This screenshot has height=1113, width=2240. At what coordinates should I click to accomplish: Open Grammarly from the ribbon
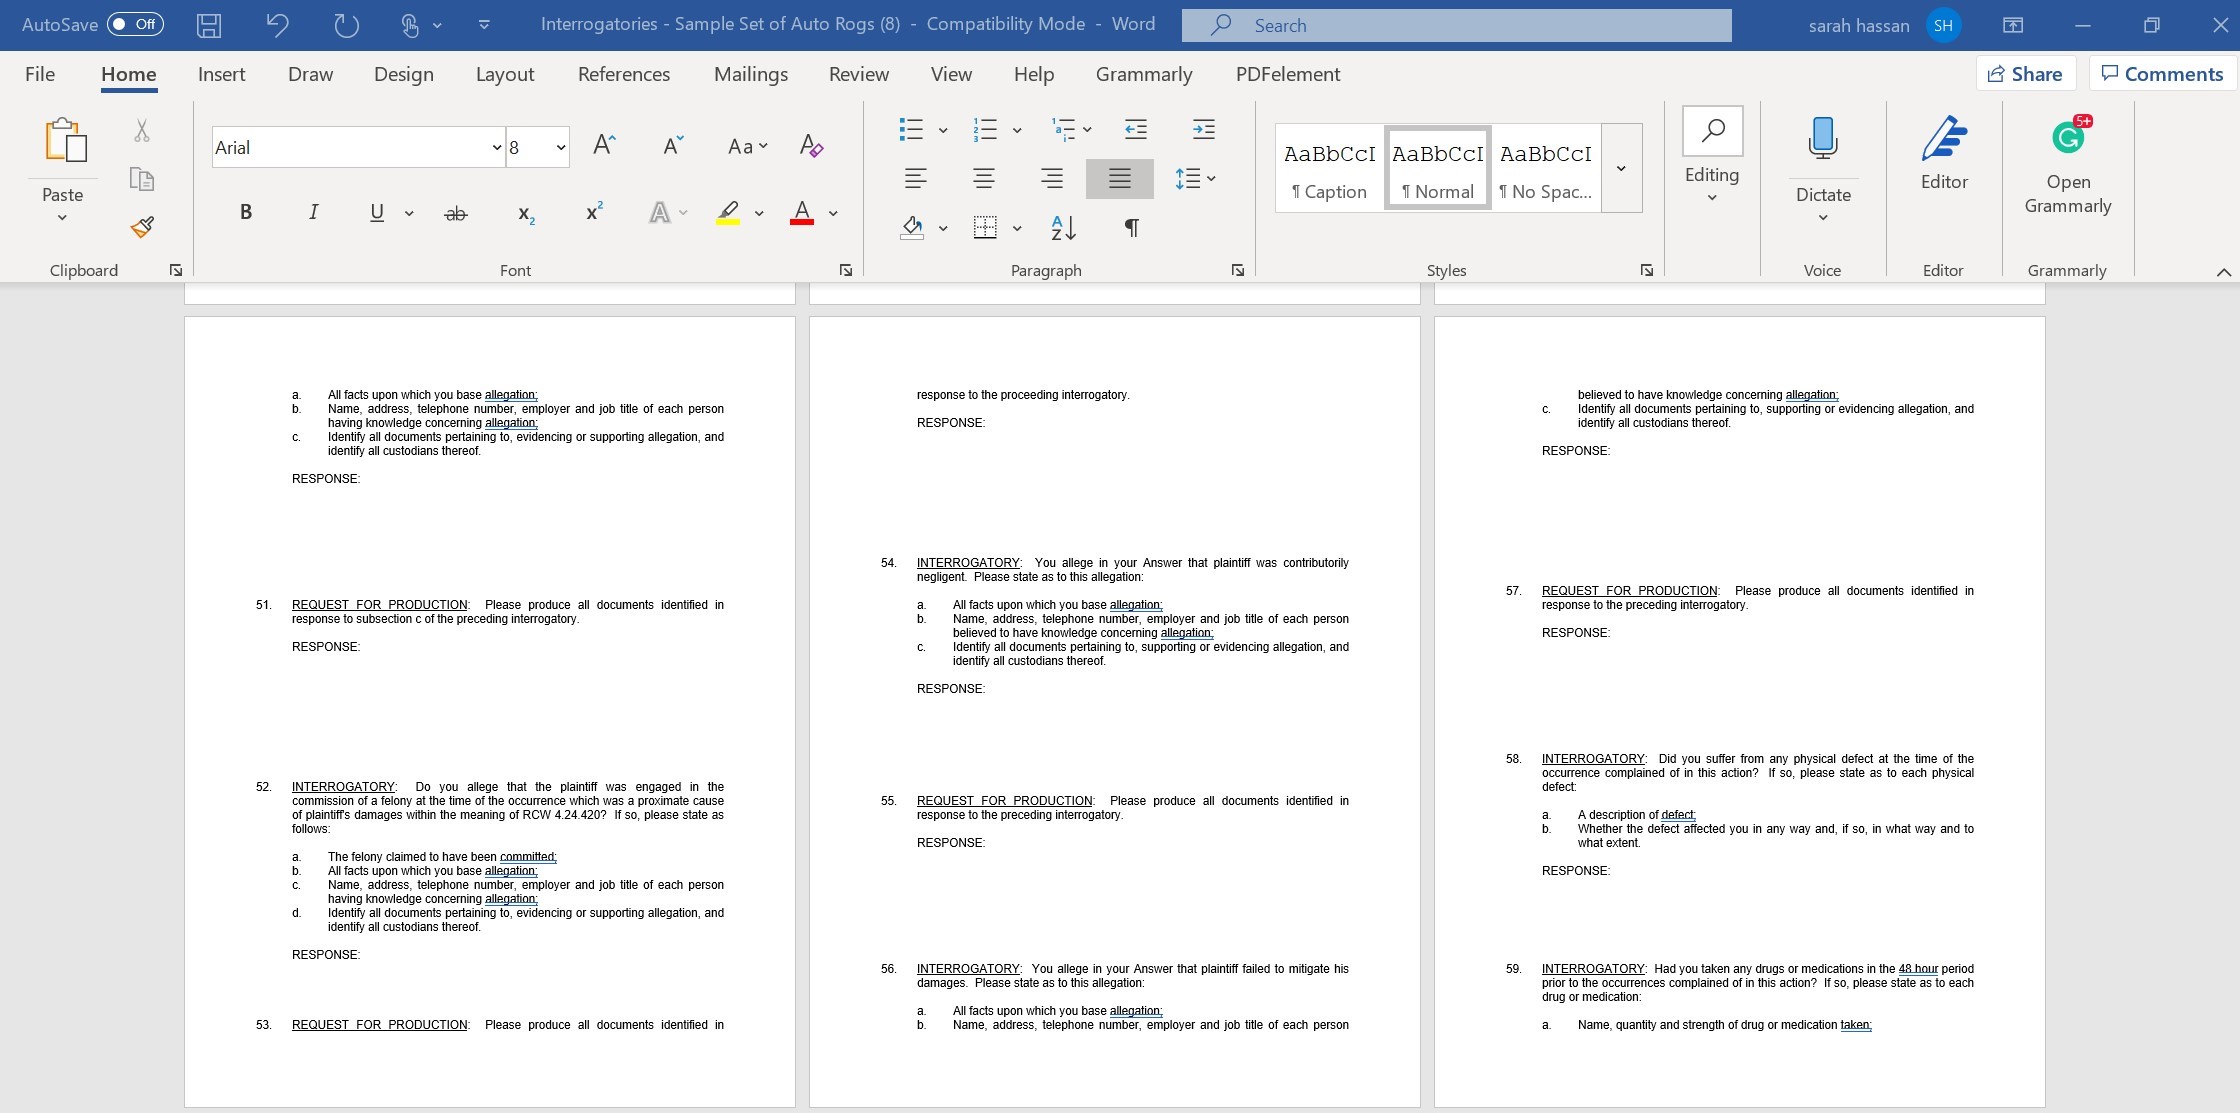click(x=2067, y=165)
